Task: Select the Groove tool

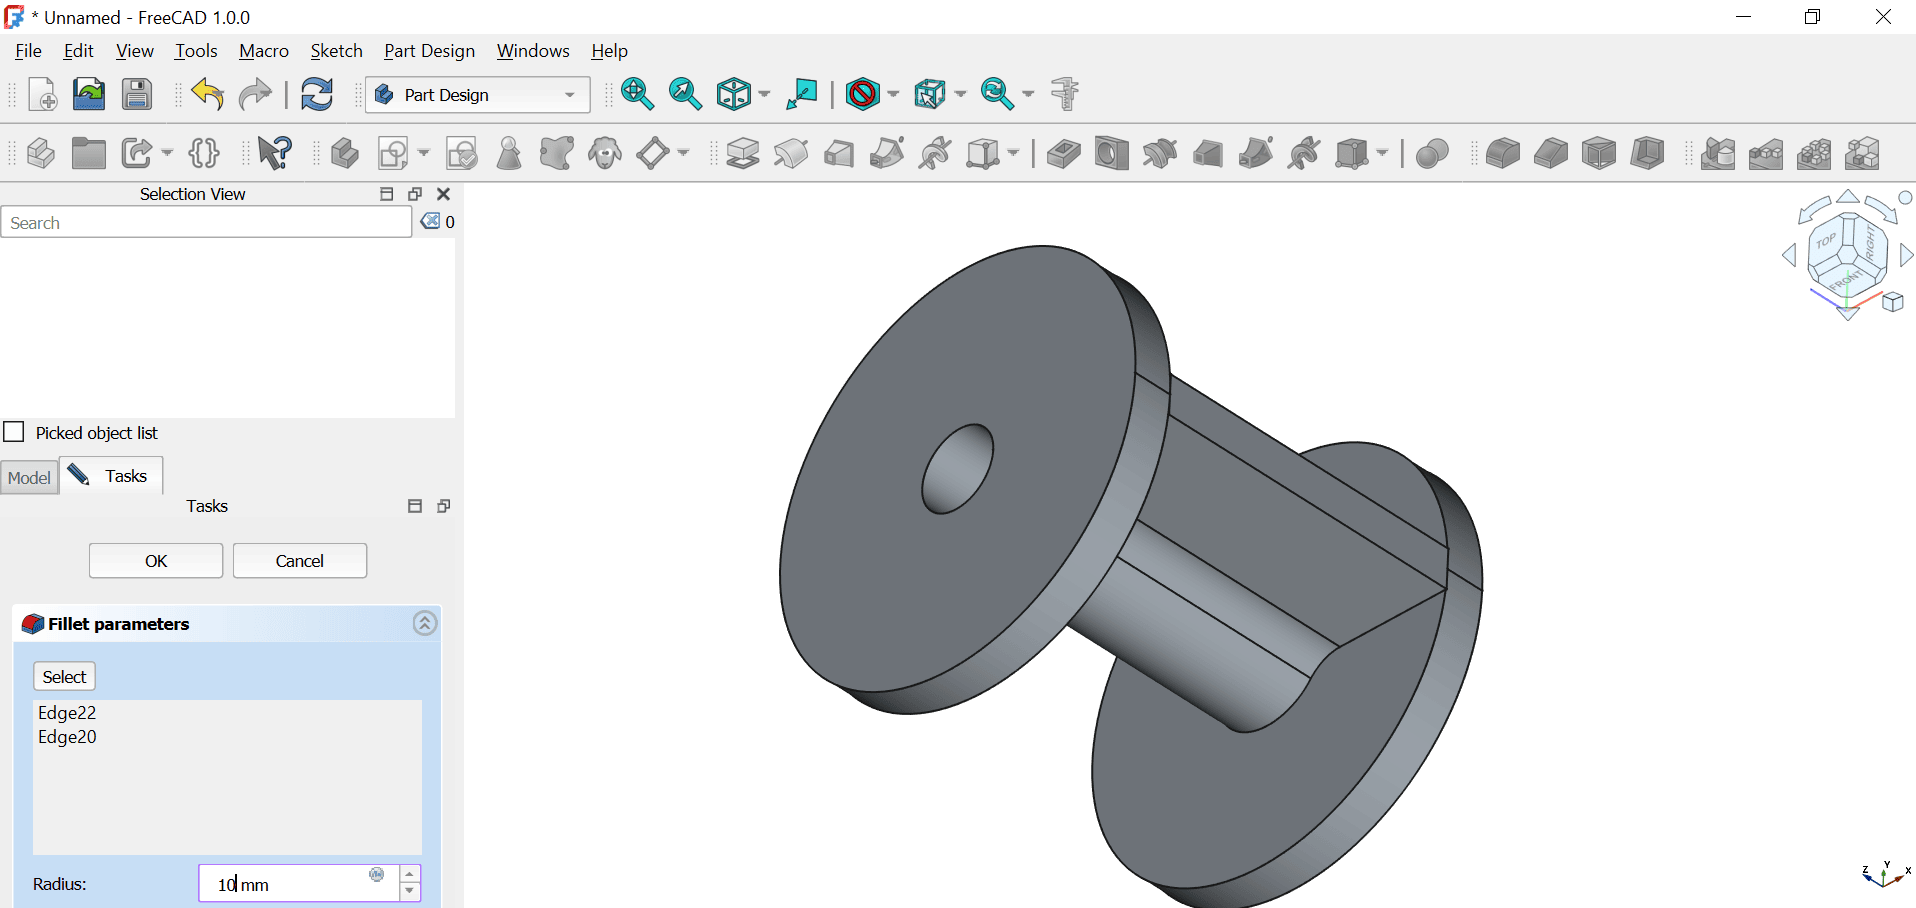Action: click(x=1160, y=153)
